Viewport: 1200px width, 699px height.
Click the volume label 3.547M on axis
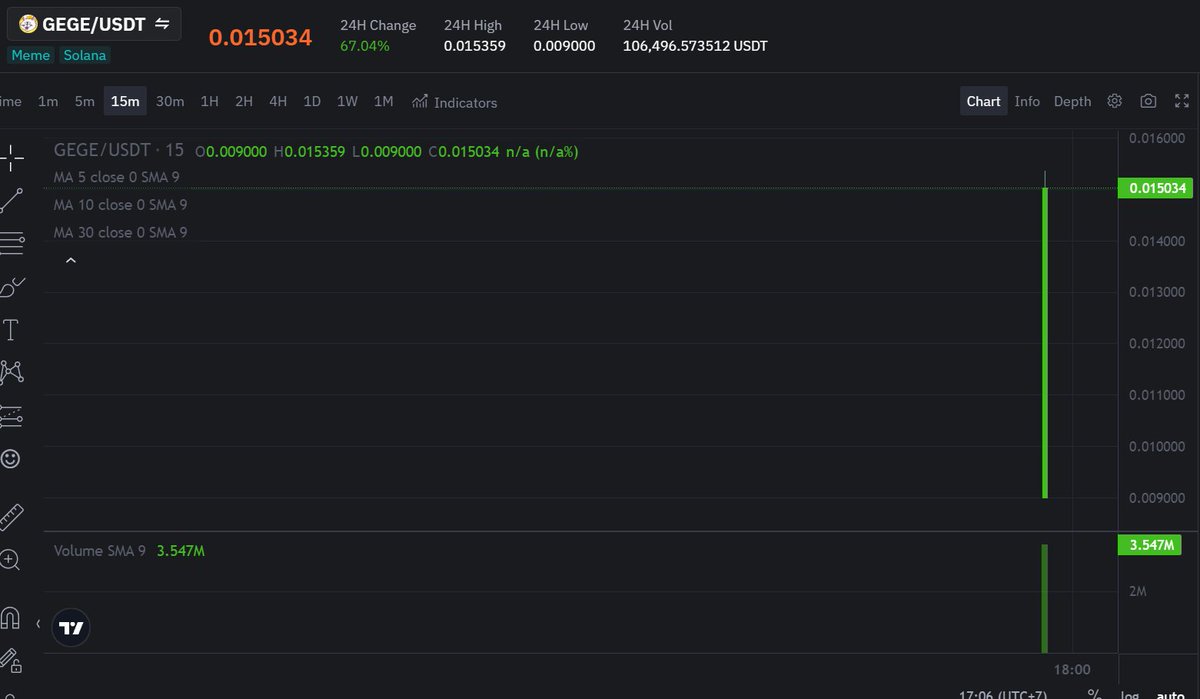pyautogui.click(x=1149, y=545)
